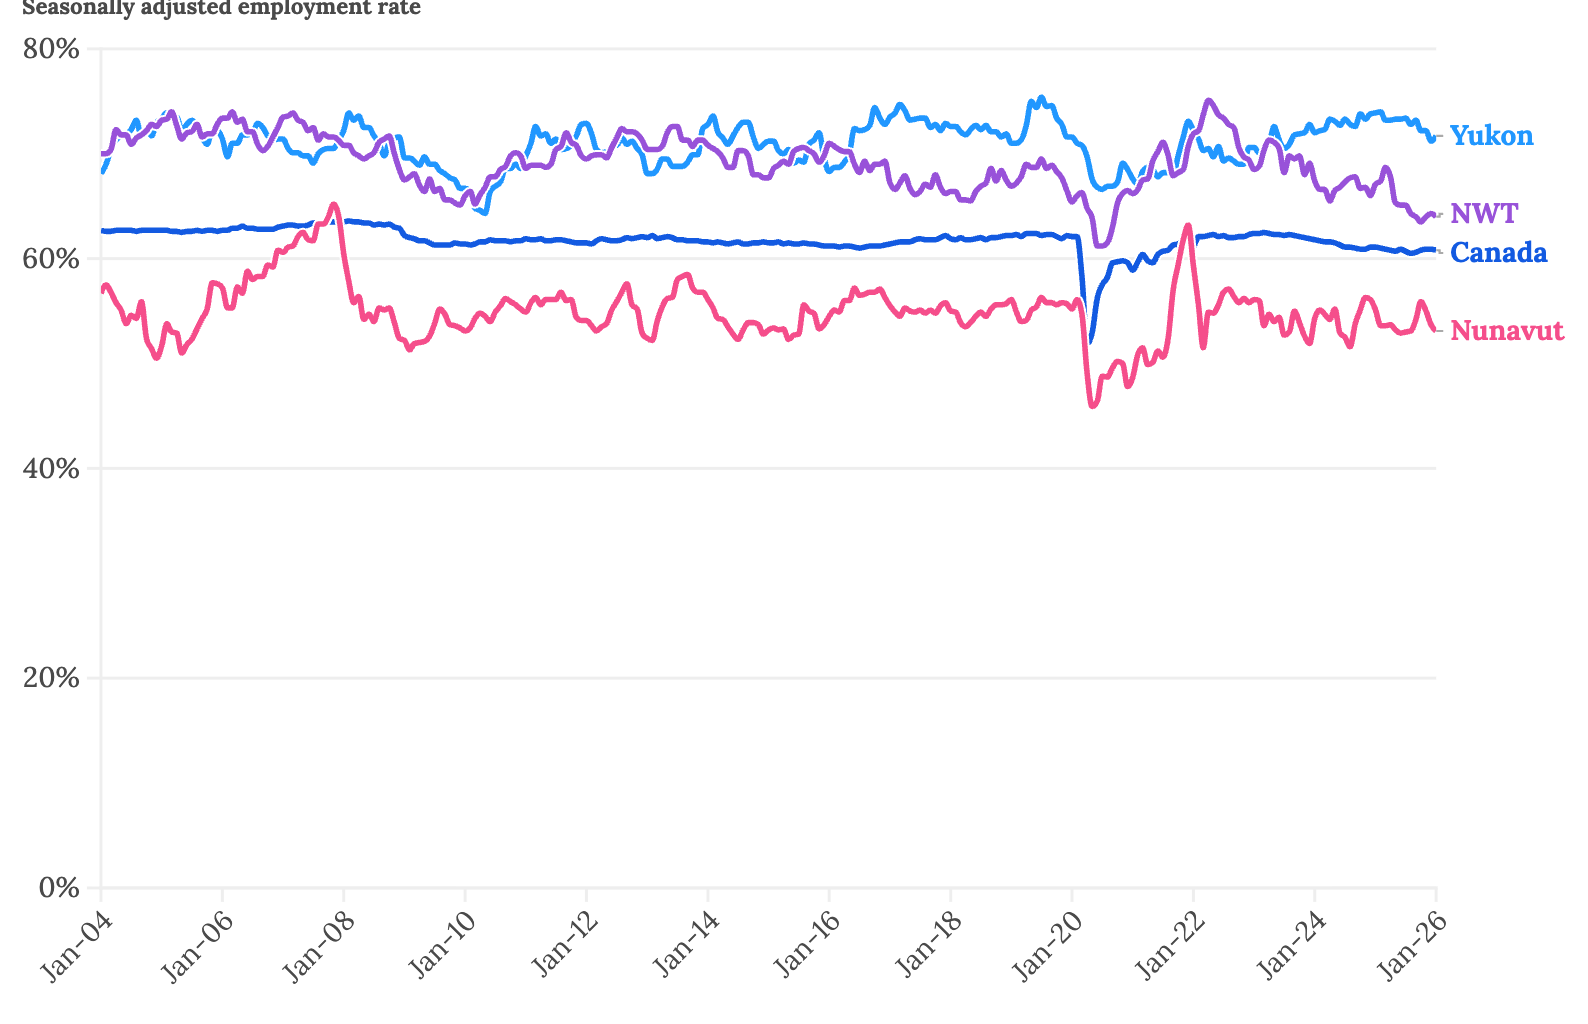Click the Yukon series label
The width and height of the screenshot is (1588, 1024).
click(1491, 135)
